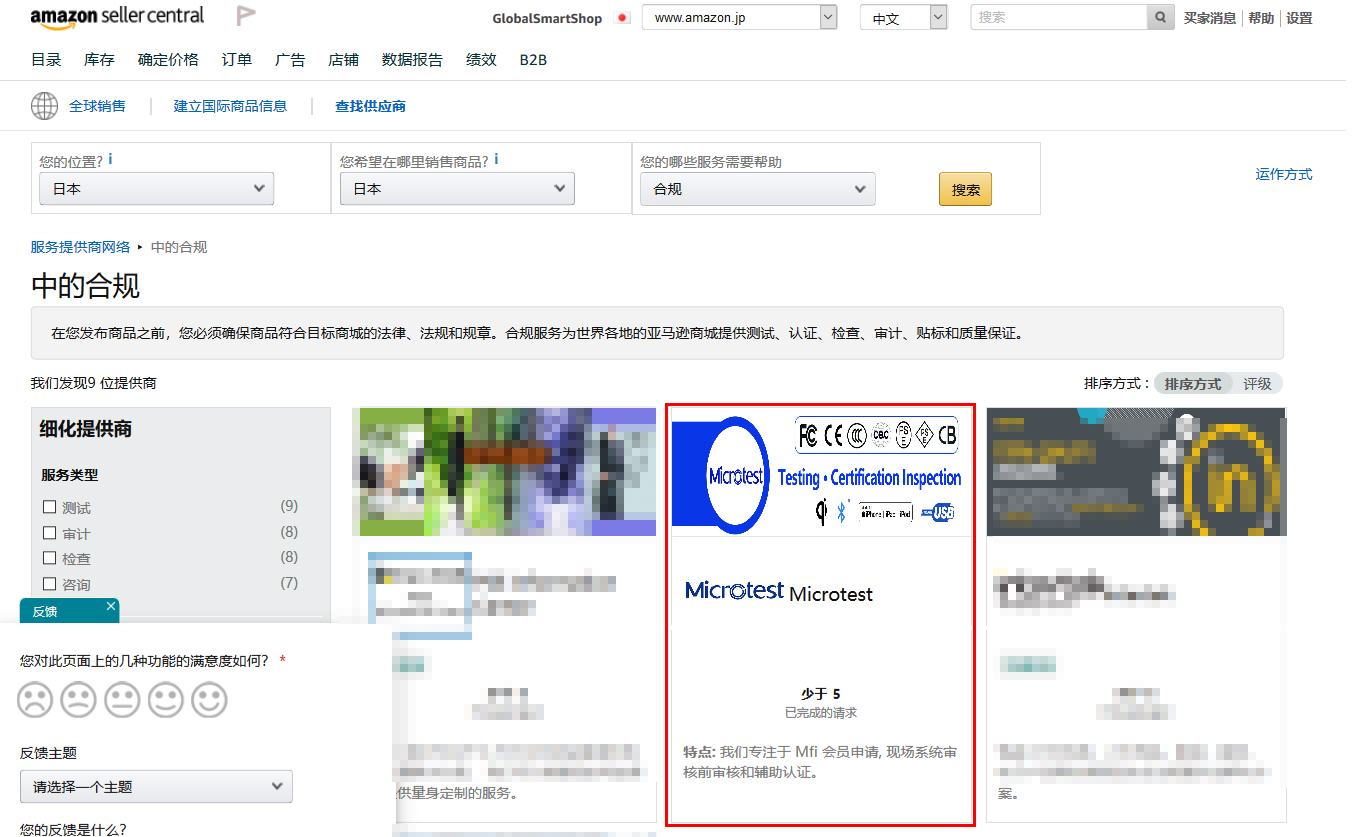The height and width of the screenshot is (837, 1355).
Task: Open the 您的位置 location dropdown
Action: 156,189
